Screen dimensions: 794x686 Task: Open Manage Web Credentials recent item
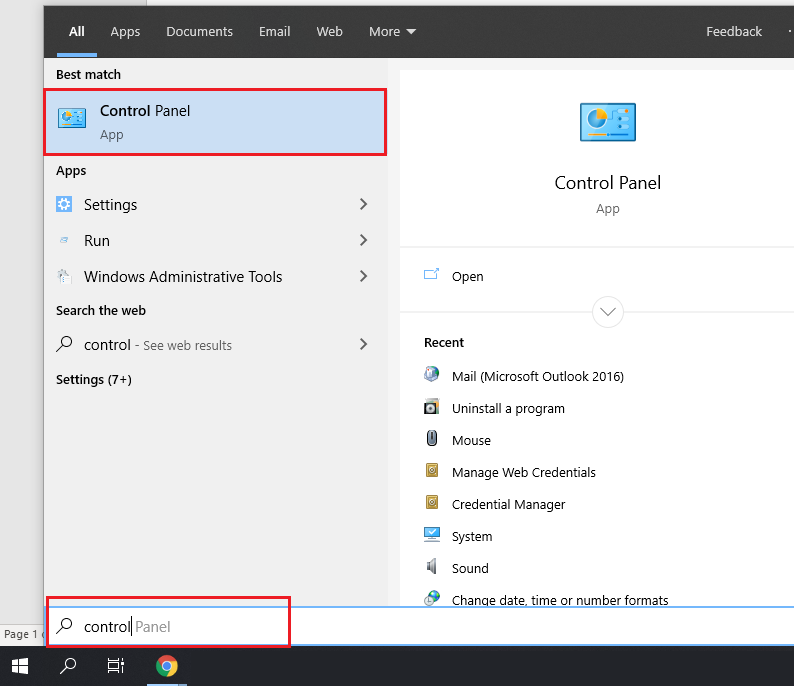tap(524, 472)
